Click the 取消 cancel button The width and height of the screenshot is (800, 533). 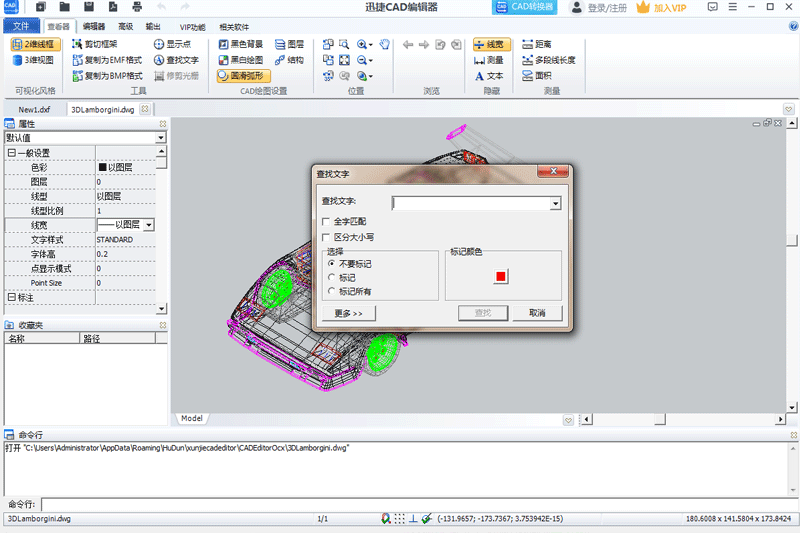pos(537,313)
